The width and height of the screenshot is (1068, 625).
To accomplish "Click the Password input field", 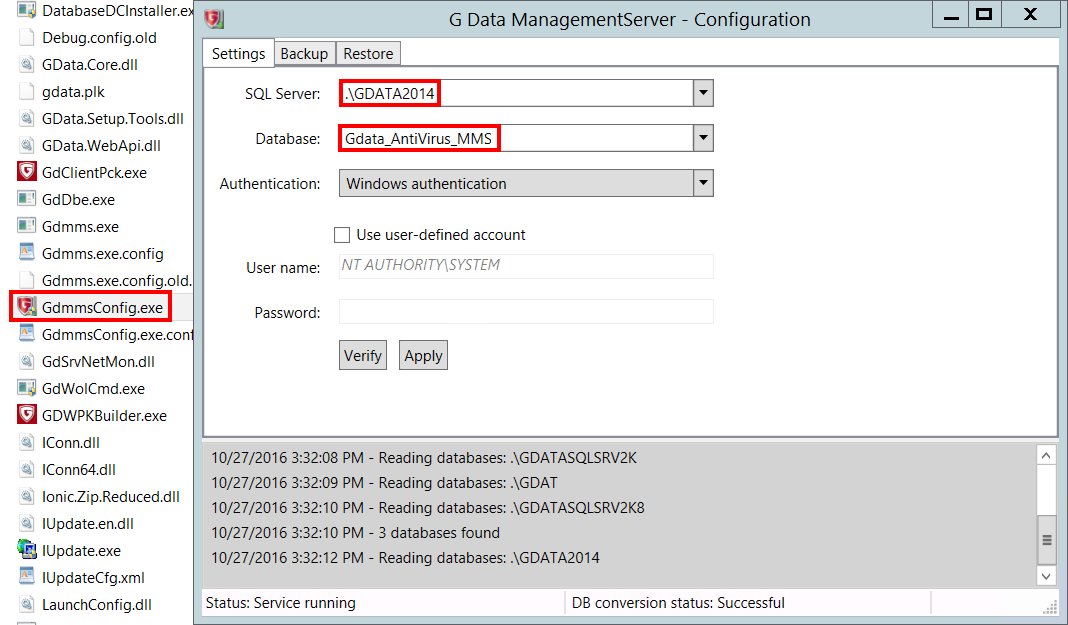I will 526,311.
